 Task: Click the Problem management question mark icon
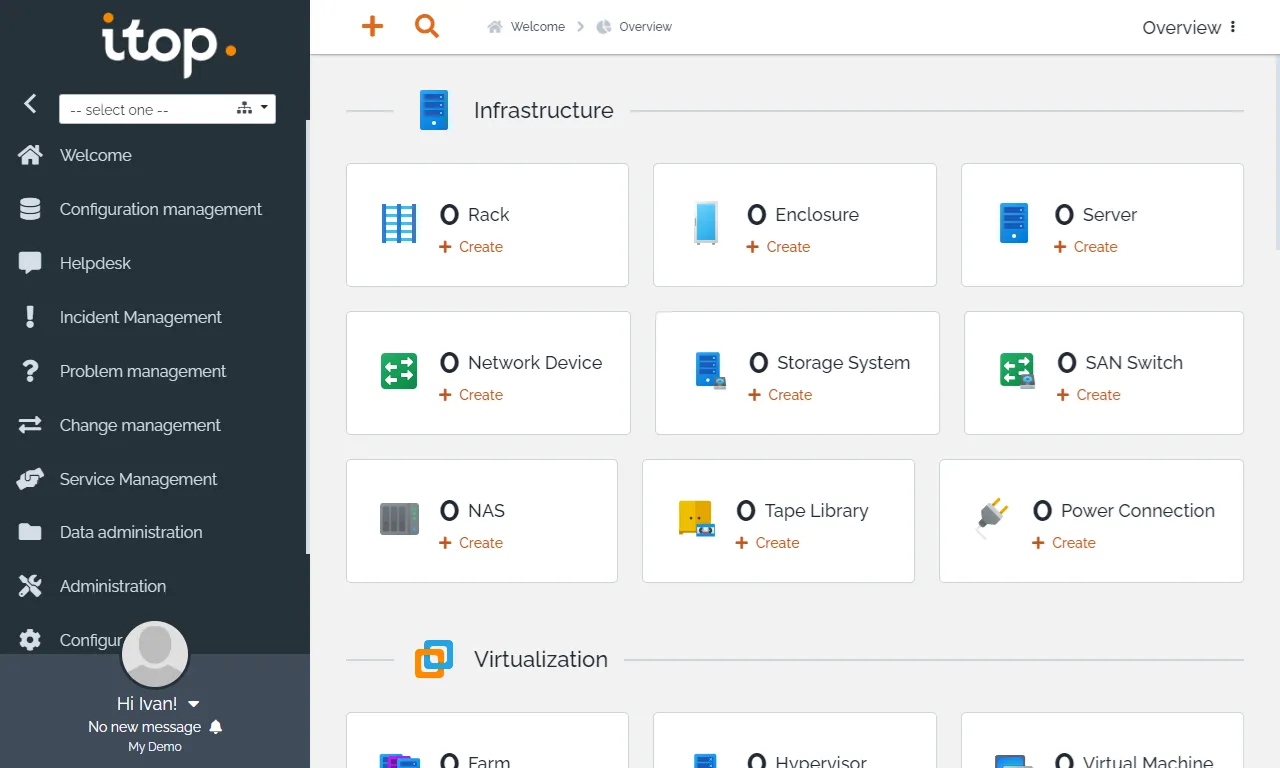point(30,371)
